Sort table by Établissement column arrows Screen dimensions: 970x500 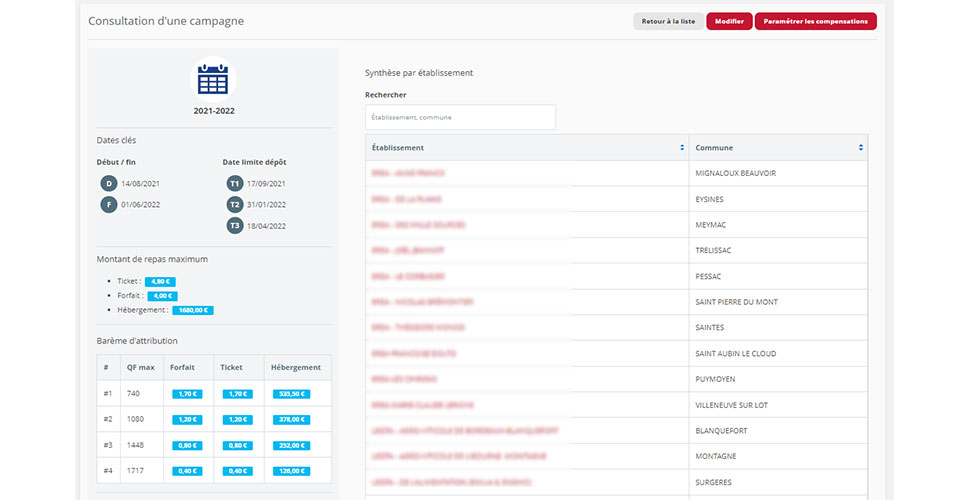(x=682, y=148)
